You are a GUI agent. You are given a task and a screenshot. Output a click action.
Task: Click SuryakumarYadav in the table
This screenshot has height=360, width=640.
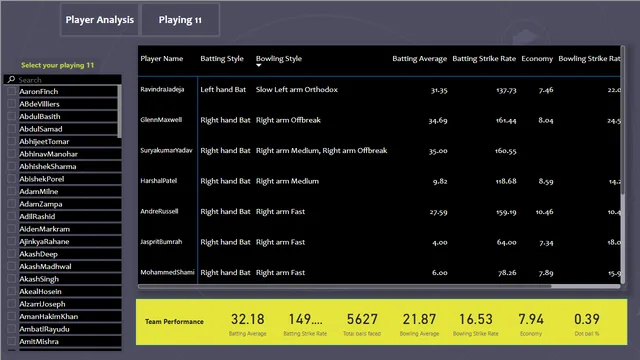pyautogui.click(x=166, y=150)
